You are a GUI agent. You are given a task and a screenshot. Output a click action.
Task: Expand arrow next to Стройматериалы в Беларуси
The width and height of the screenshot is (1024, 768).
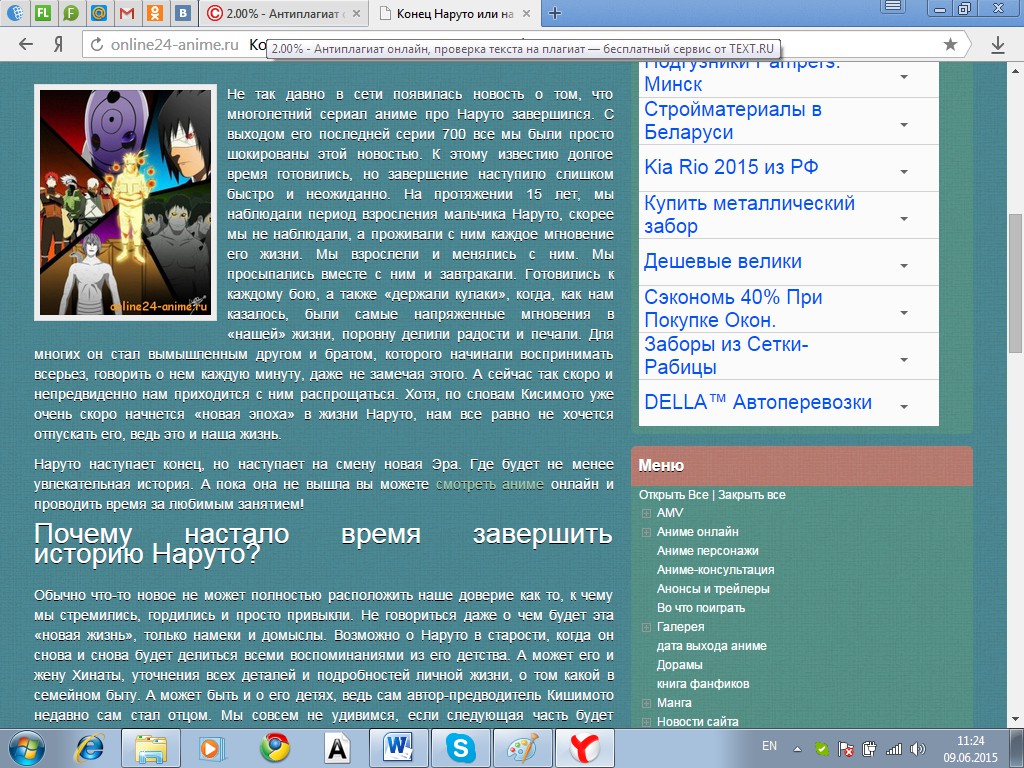point(904,125)
